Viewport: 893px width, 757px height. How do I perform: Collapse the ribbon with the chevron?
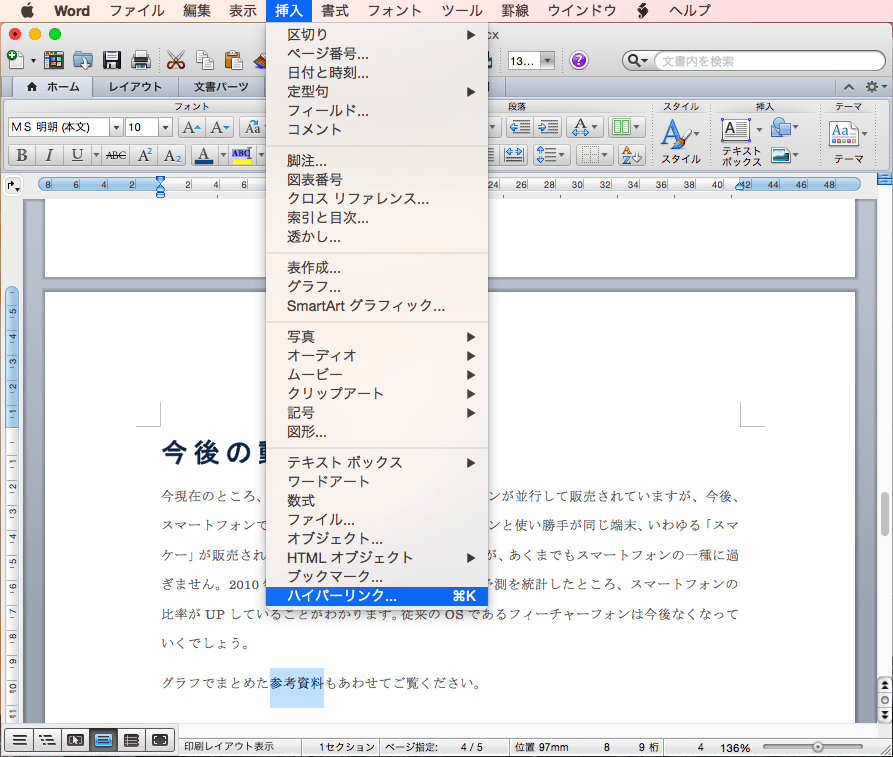click(x=849, y=87)
